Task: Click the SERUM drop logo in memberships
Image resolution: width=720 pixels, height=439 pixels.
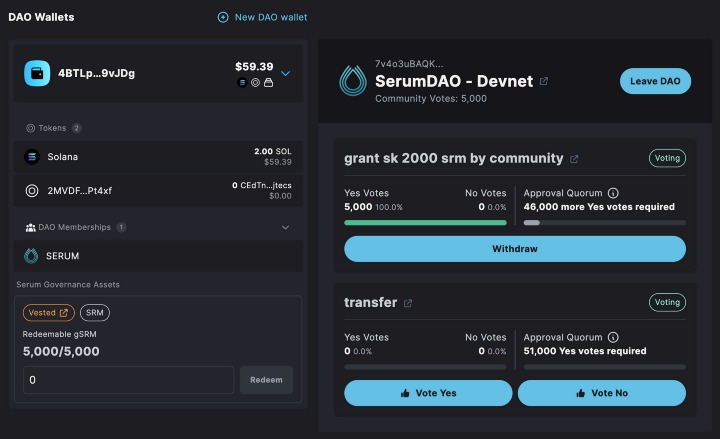Action: 31,256
